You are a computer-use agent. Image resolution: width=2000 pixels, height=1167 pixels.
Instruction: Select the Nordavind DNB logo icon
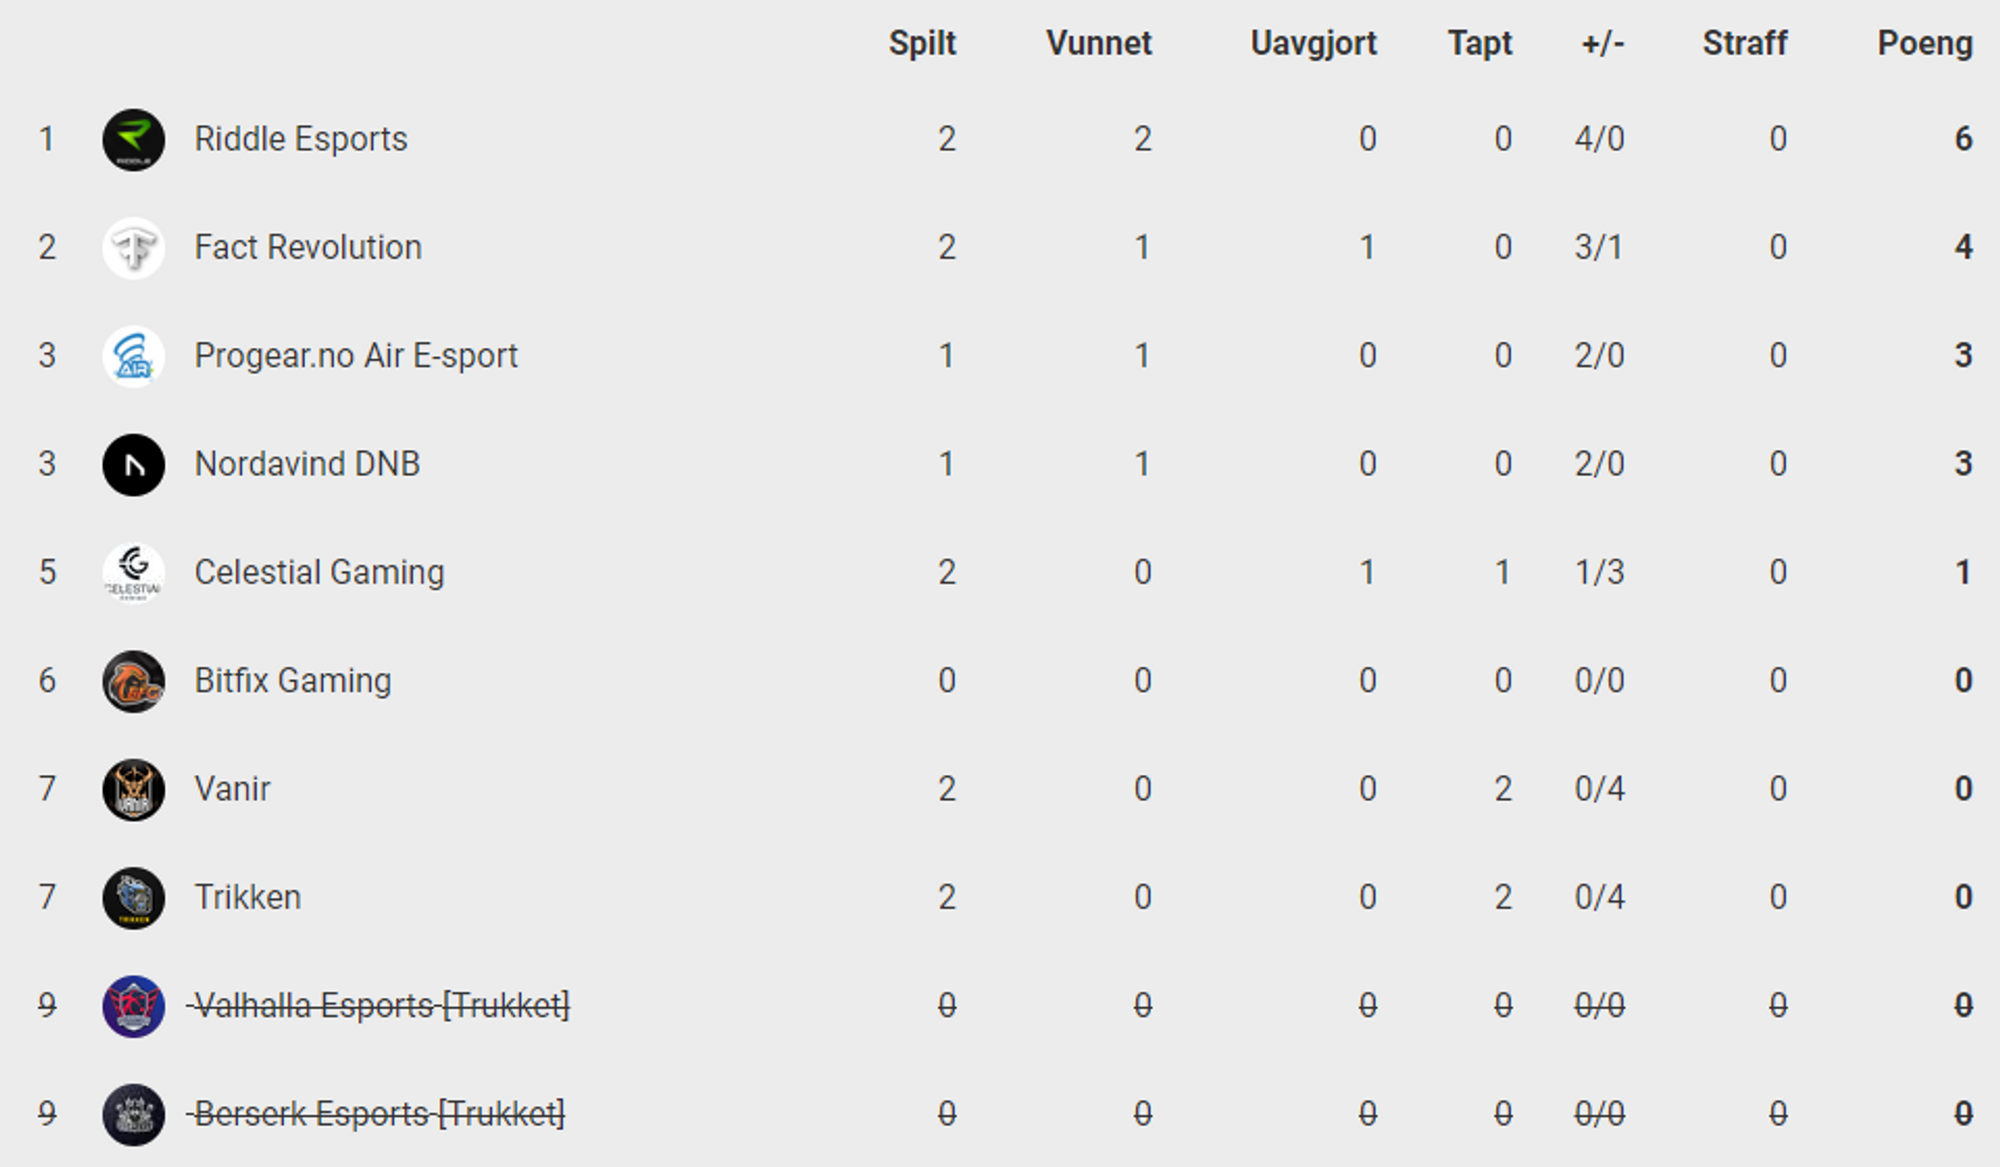pyautogui.click(x=134, y=465)
